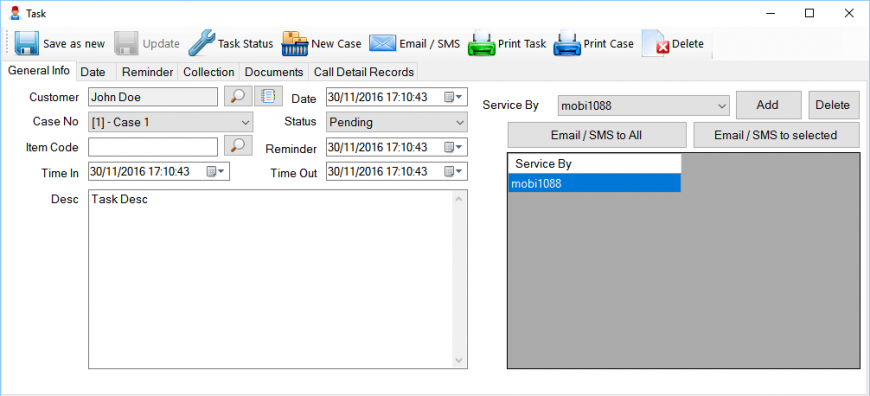Open the Collection tab
This screenshot has height=396, width=870.
tap(209, 72)
